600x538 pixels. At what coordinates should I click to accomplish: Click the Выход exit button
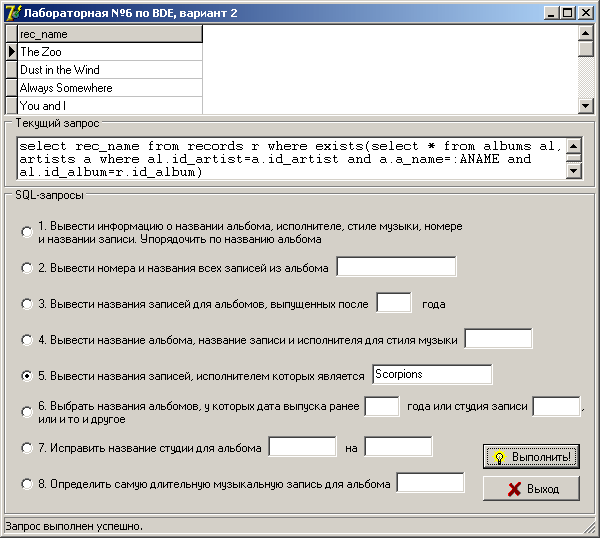pyautogui.click(x=531, y=488)
